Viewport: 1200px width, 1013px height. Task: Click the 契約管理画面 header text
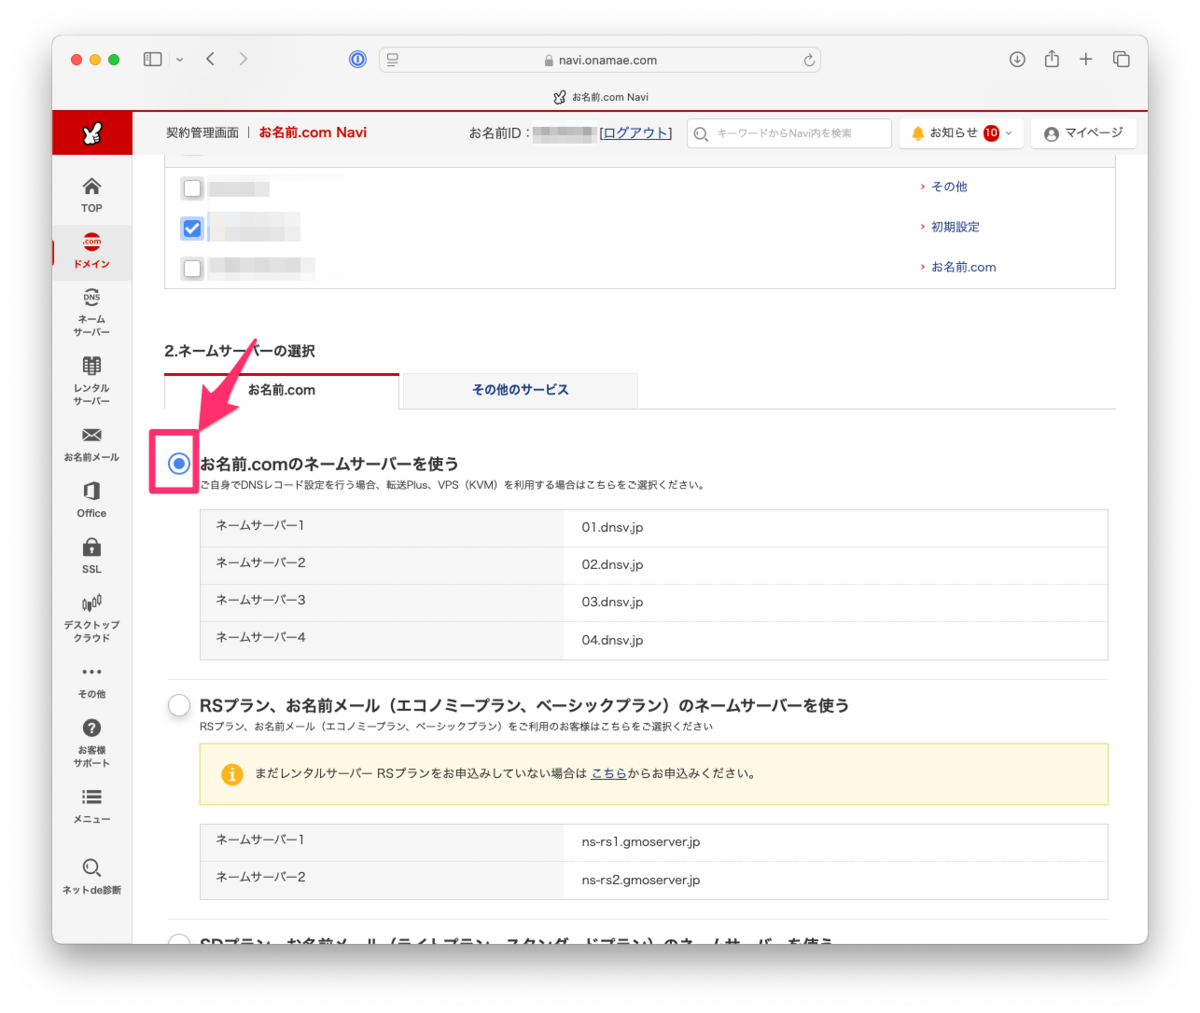pos(202,132)
